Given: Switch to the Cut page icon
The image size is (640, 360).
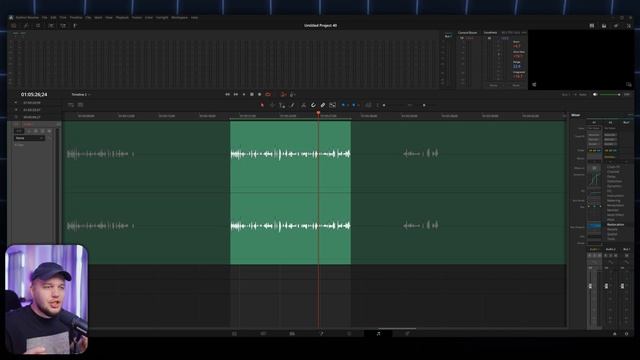Looking at the screenshot, I should point(263,333).
